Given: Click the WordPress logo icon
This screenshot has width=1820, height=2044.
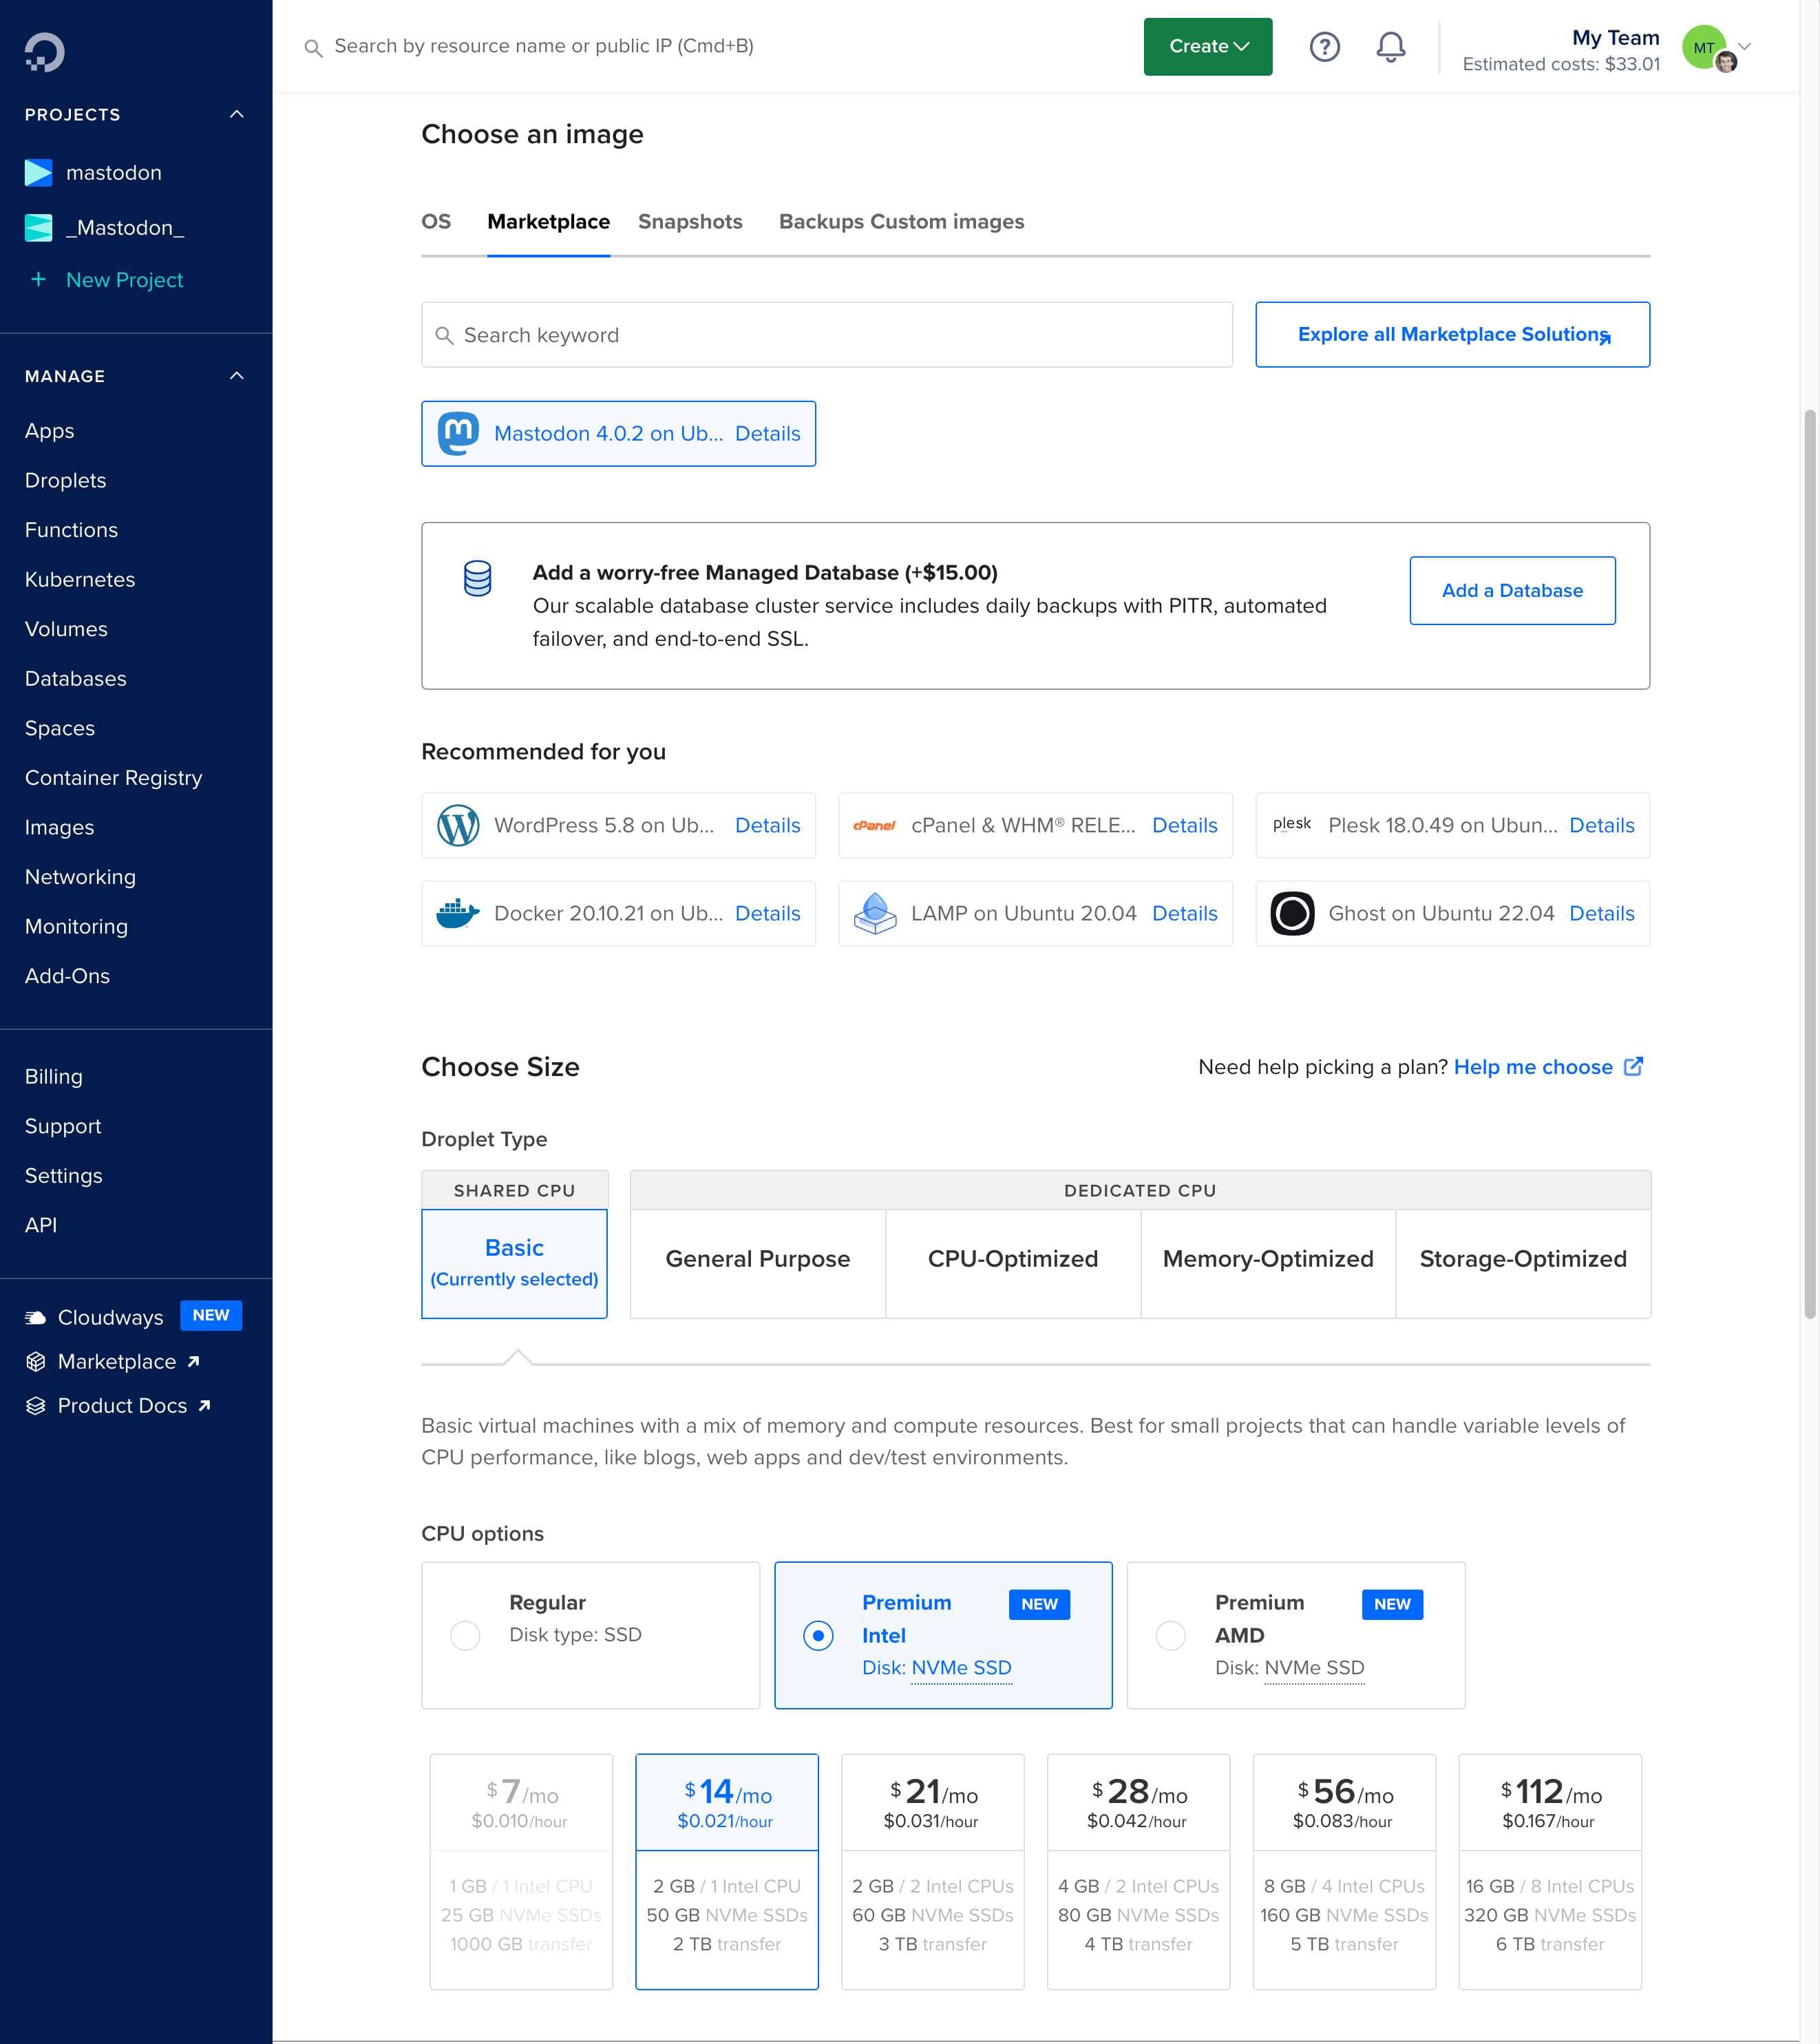Looking at the screenshot, I should click(458, 825).
